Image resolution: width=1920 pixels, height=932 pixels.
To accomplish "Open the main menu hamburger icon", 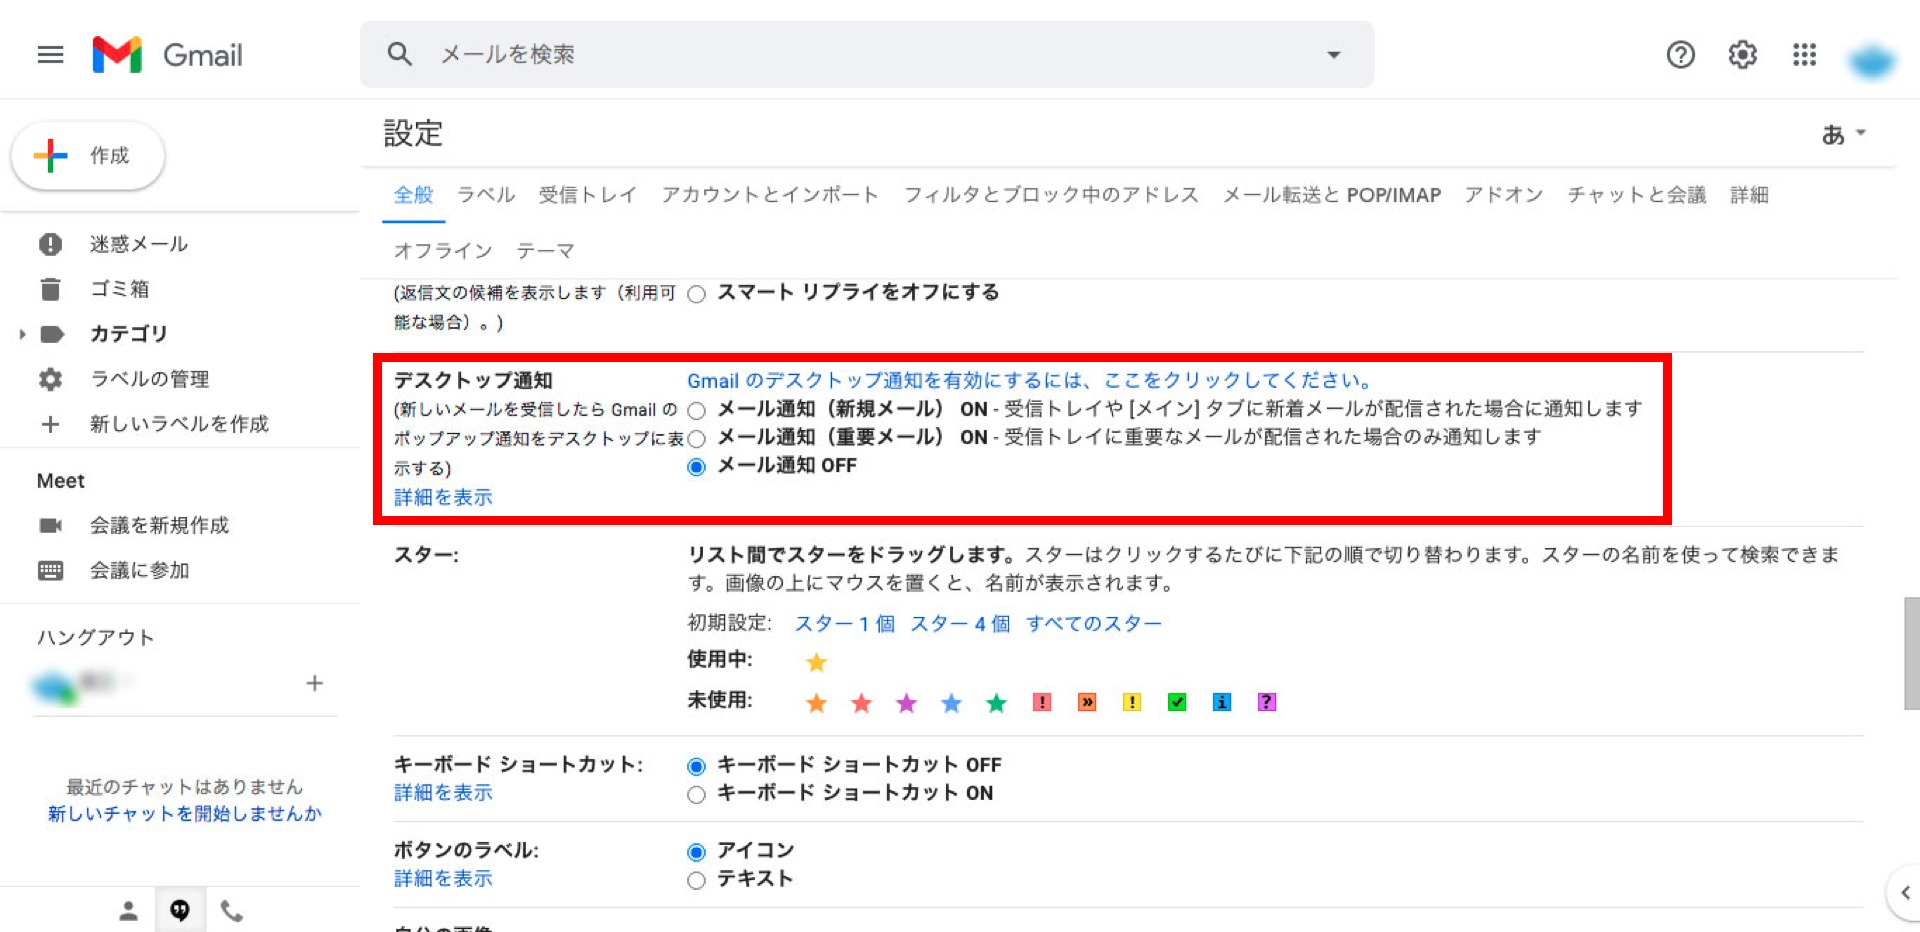I will (x=50, y=55).
